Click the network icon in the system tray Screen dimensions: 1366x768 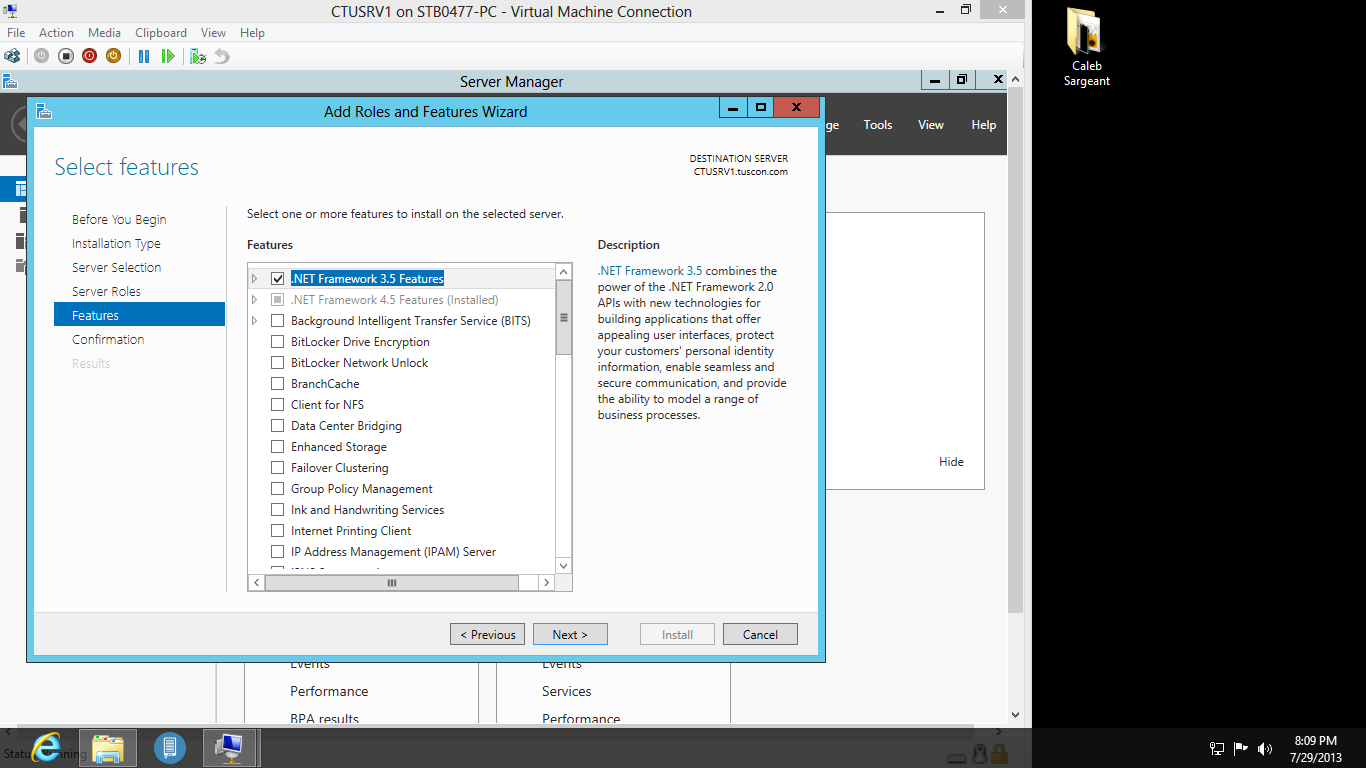tap(1217, 748)
